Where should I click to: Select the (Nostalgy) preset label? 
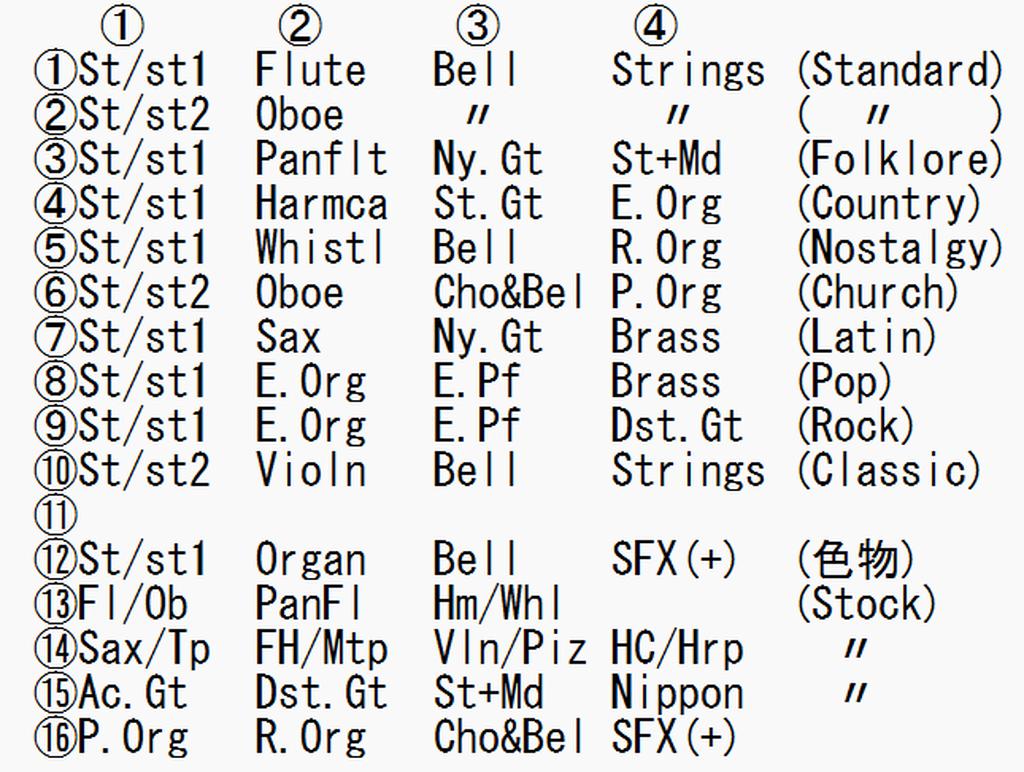899,248
